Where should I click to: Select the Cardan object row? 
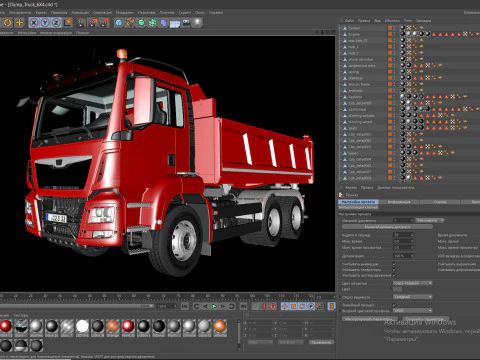[354, 28]
